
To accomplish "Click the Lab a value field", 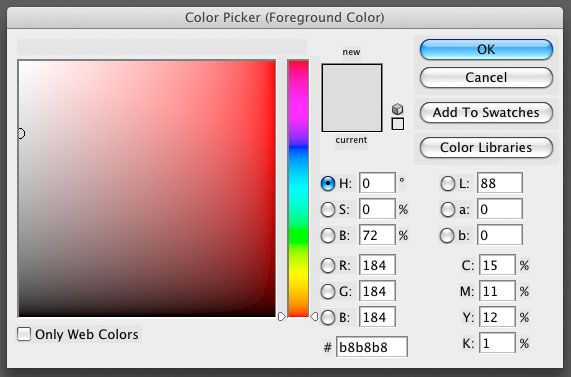I will tap(500, 209).
